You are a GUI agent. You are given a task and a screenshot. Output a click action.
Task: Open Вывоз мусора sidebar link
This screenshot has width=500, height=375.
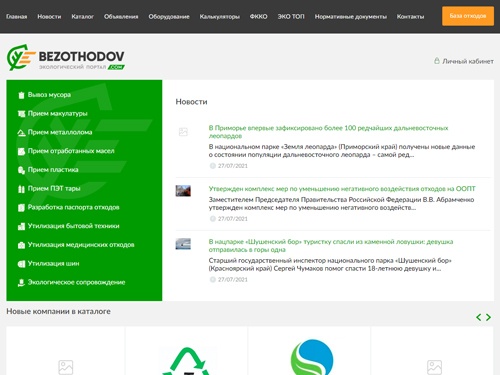pyautogui.click(x=49, y=95)
